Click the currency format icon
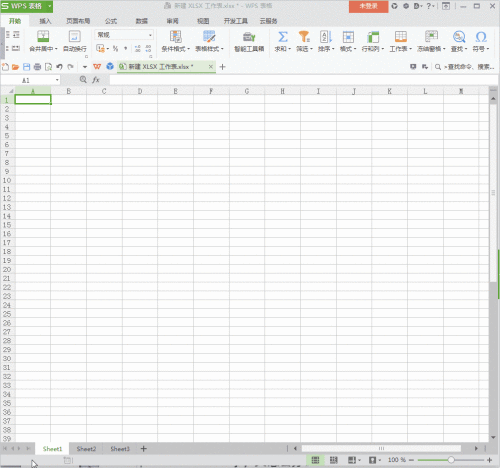 (101, 49)
